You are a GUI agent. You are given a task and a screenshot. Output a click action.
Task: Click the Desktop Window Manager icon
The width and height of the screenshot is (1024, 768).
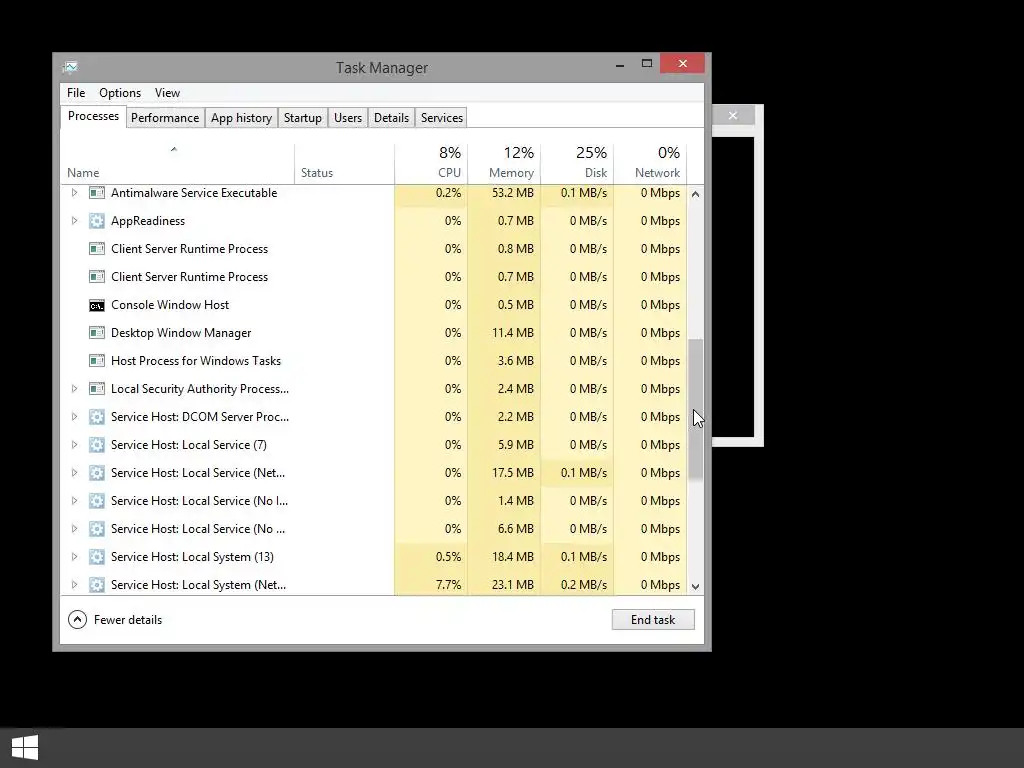coord(97,333)
